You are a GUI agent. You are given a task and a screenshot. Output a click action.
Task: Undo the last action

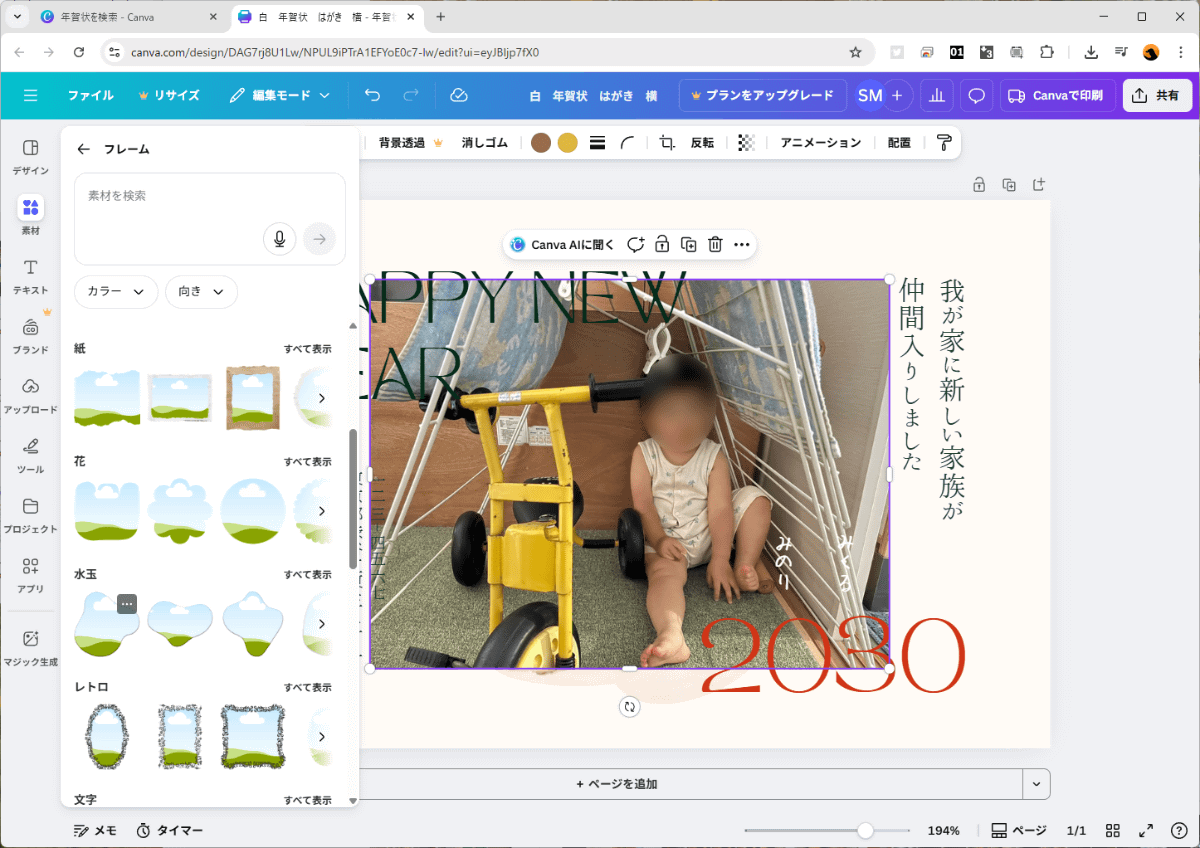click(373, 95)
